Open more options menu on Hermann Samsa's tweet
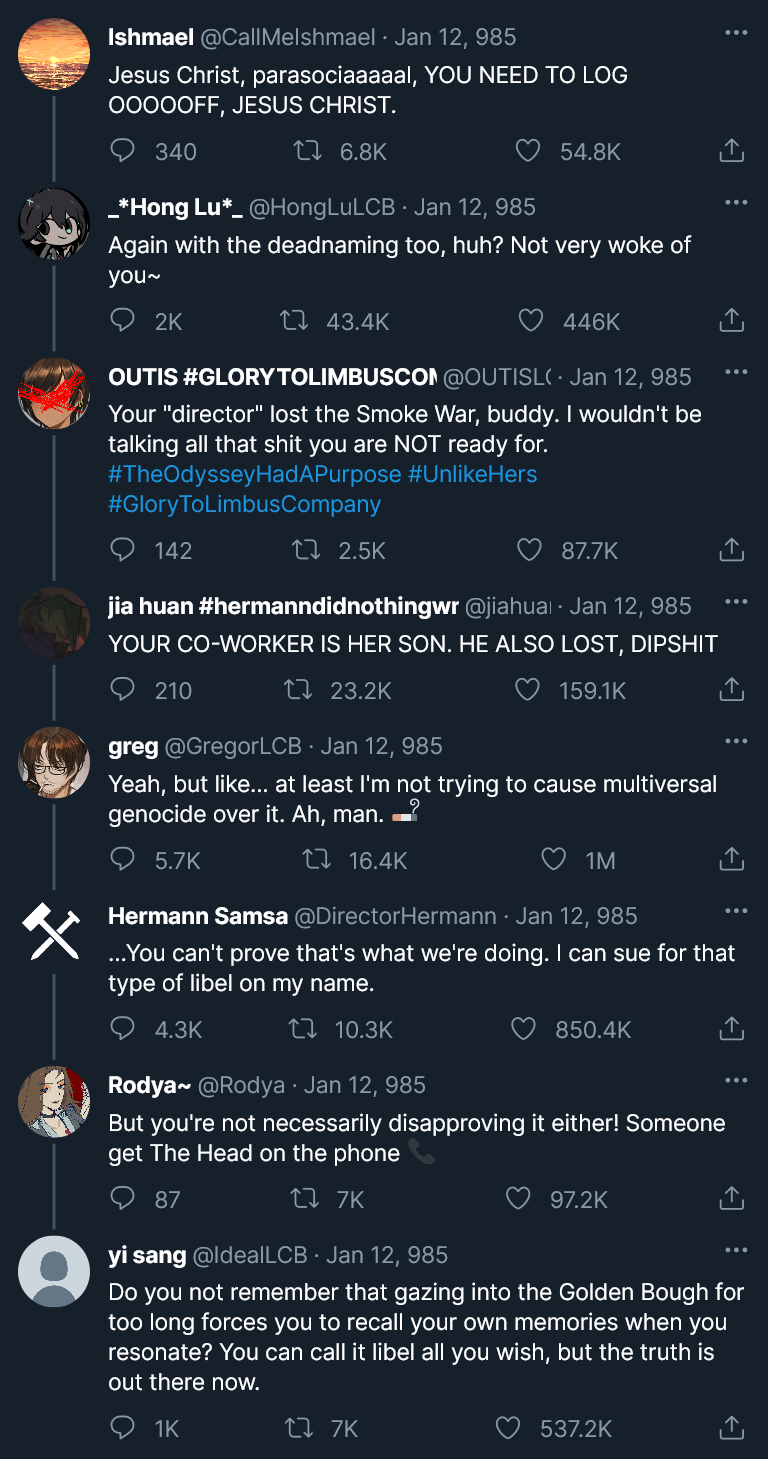The width and height of the screenshot is (768, 1459). [736, 912]
